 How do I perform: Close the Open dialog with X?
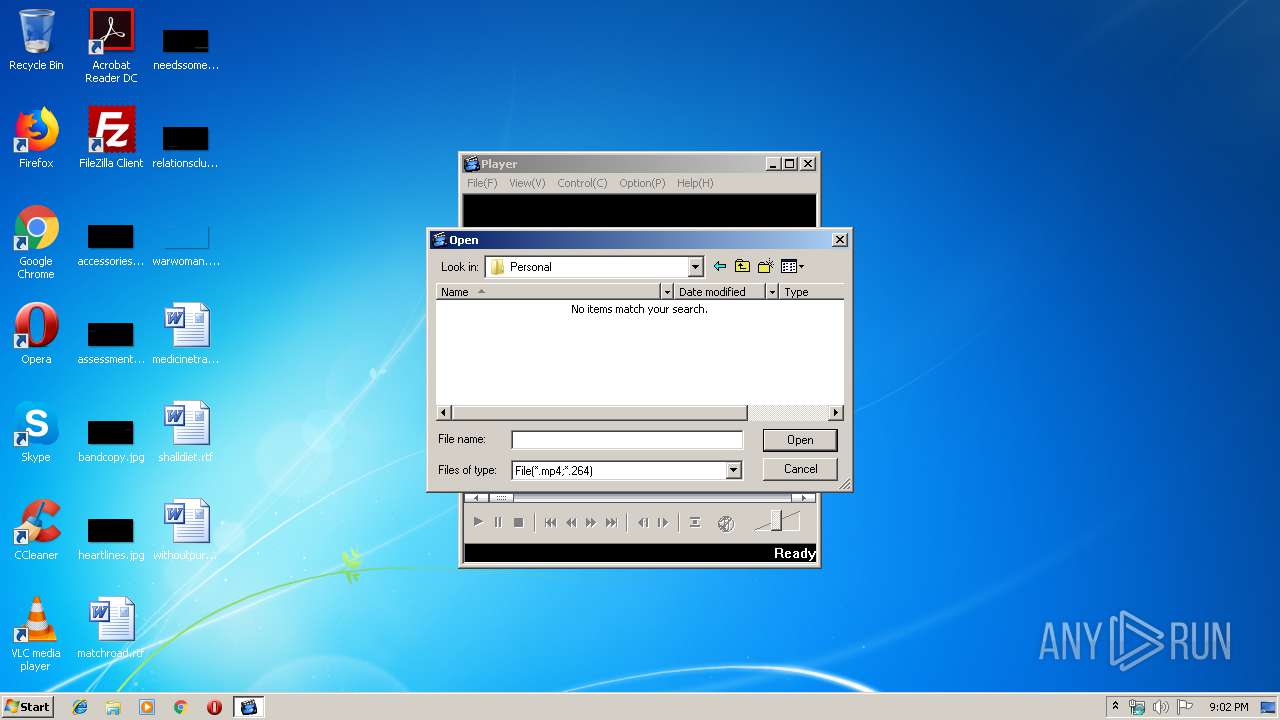(x=840, y=240)
